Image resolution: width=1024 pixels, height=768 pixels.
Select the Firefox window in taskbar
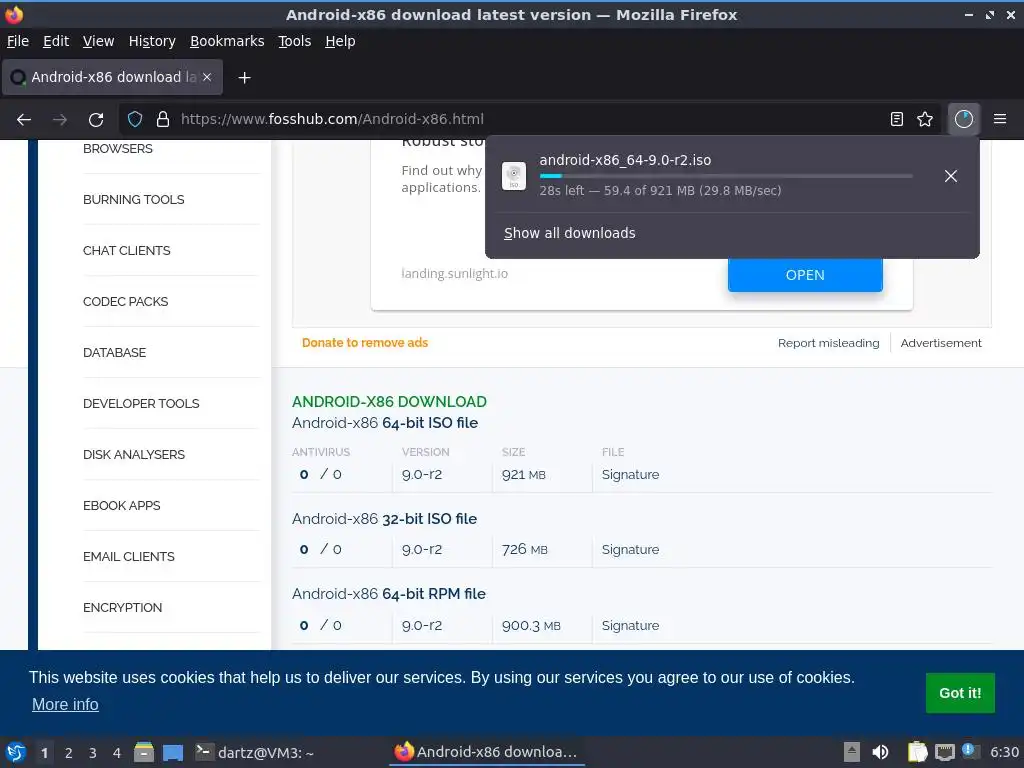[487, 752]
